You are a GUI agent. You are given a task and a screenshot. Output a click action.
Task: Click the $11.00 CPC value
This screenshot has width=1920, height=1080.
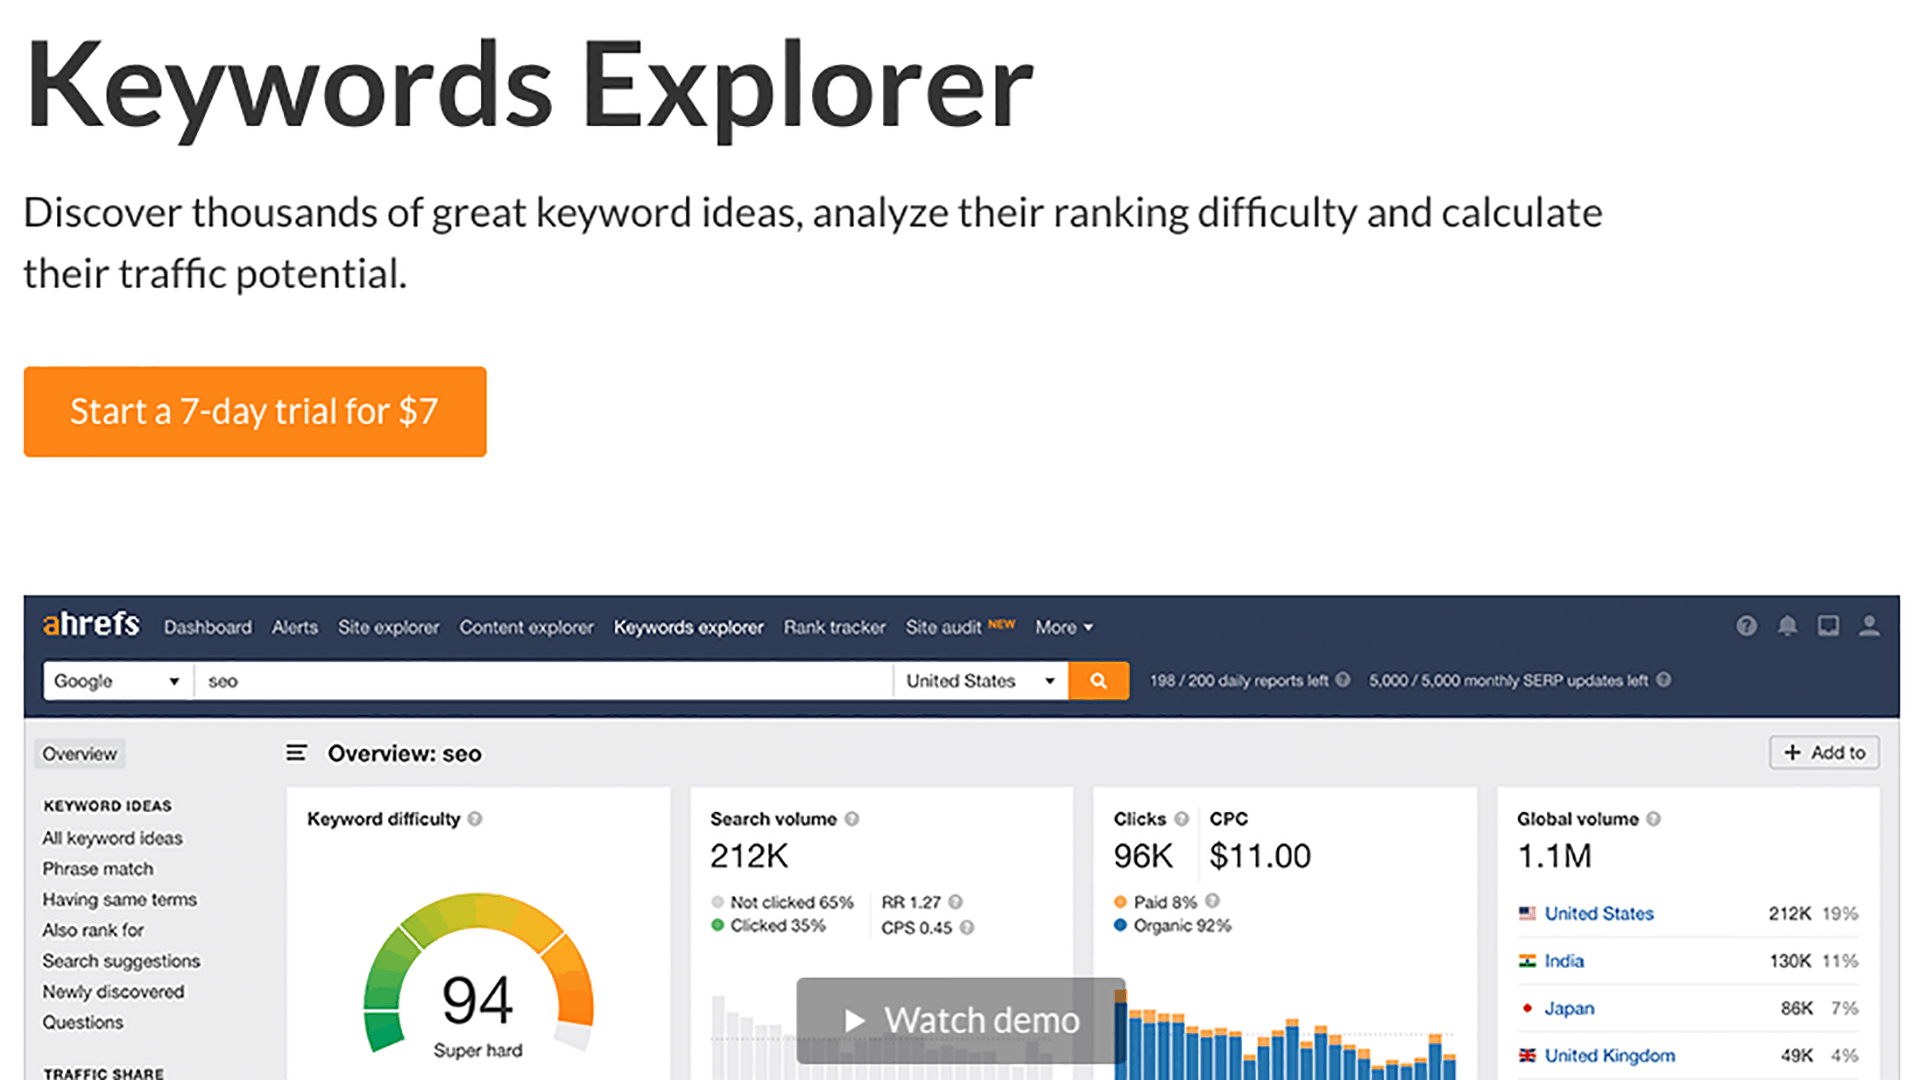click(x=1260, y=856)
